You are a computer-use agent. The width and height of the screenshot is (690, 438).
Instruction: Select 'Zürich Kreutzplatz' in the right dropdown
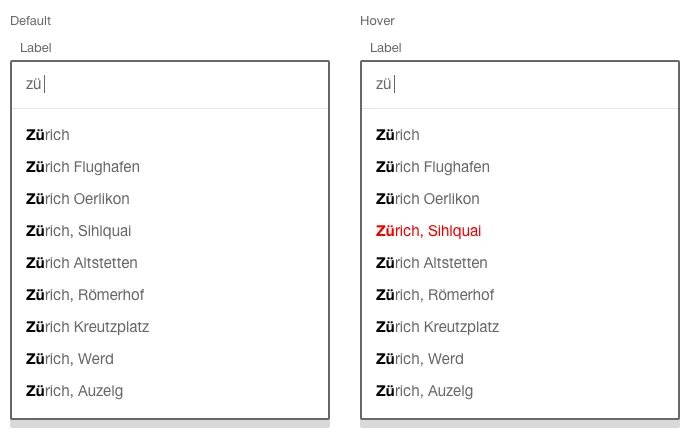pyautogui.click(x=438, y=327)
